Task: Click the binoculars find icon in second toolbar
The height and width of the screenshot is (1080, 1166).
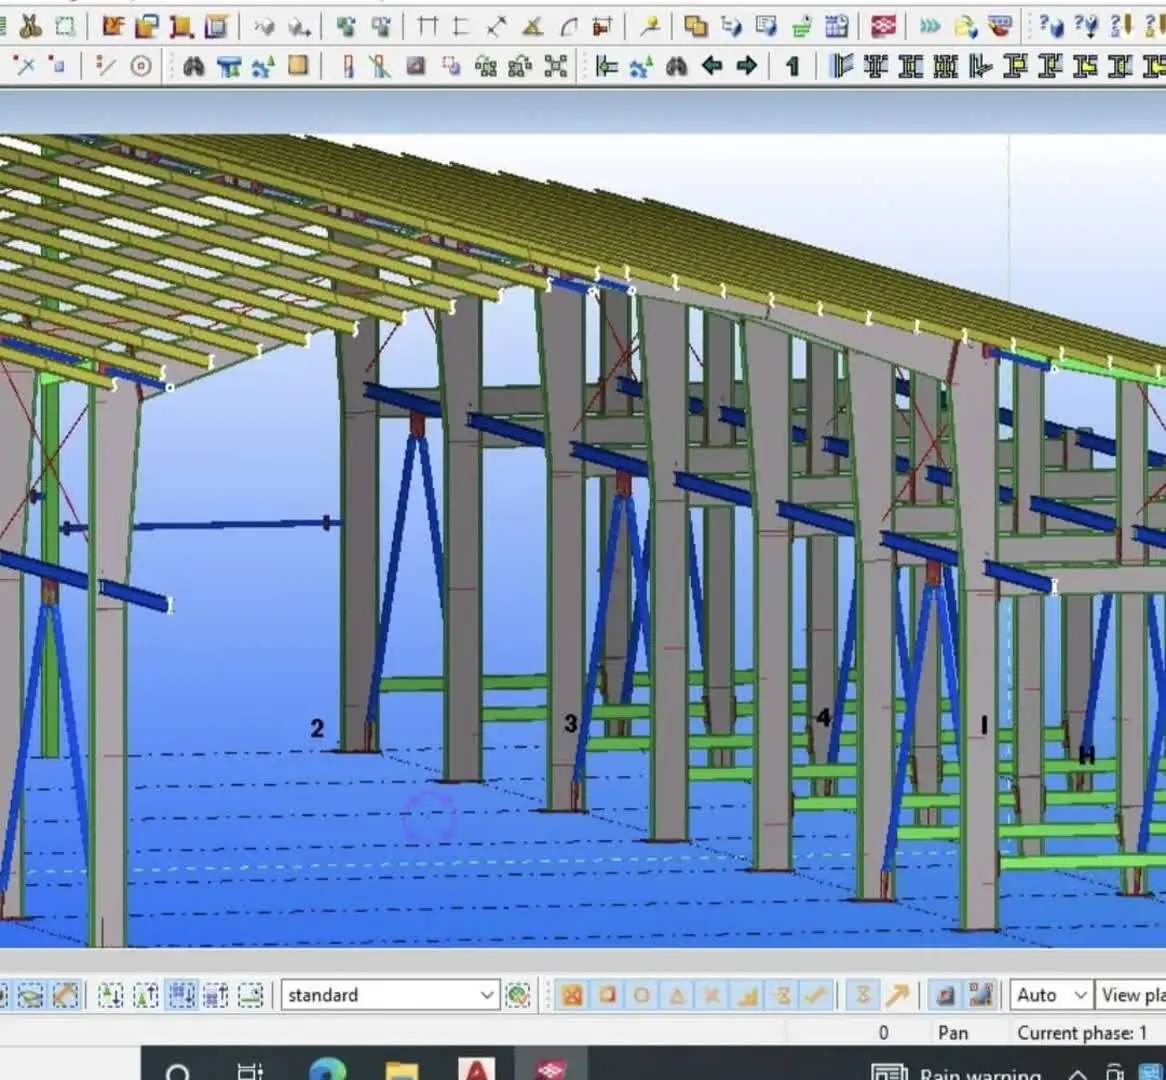Action: point(193,67)
